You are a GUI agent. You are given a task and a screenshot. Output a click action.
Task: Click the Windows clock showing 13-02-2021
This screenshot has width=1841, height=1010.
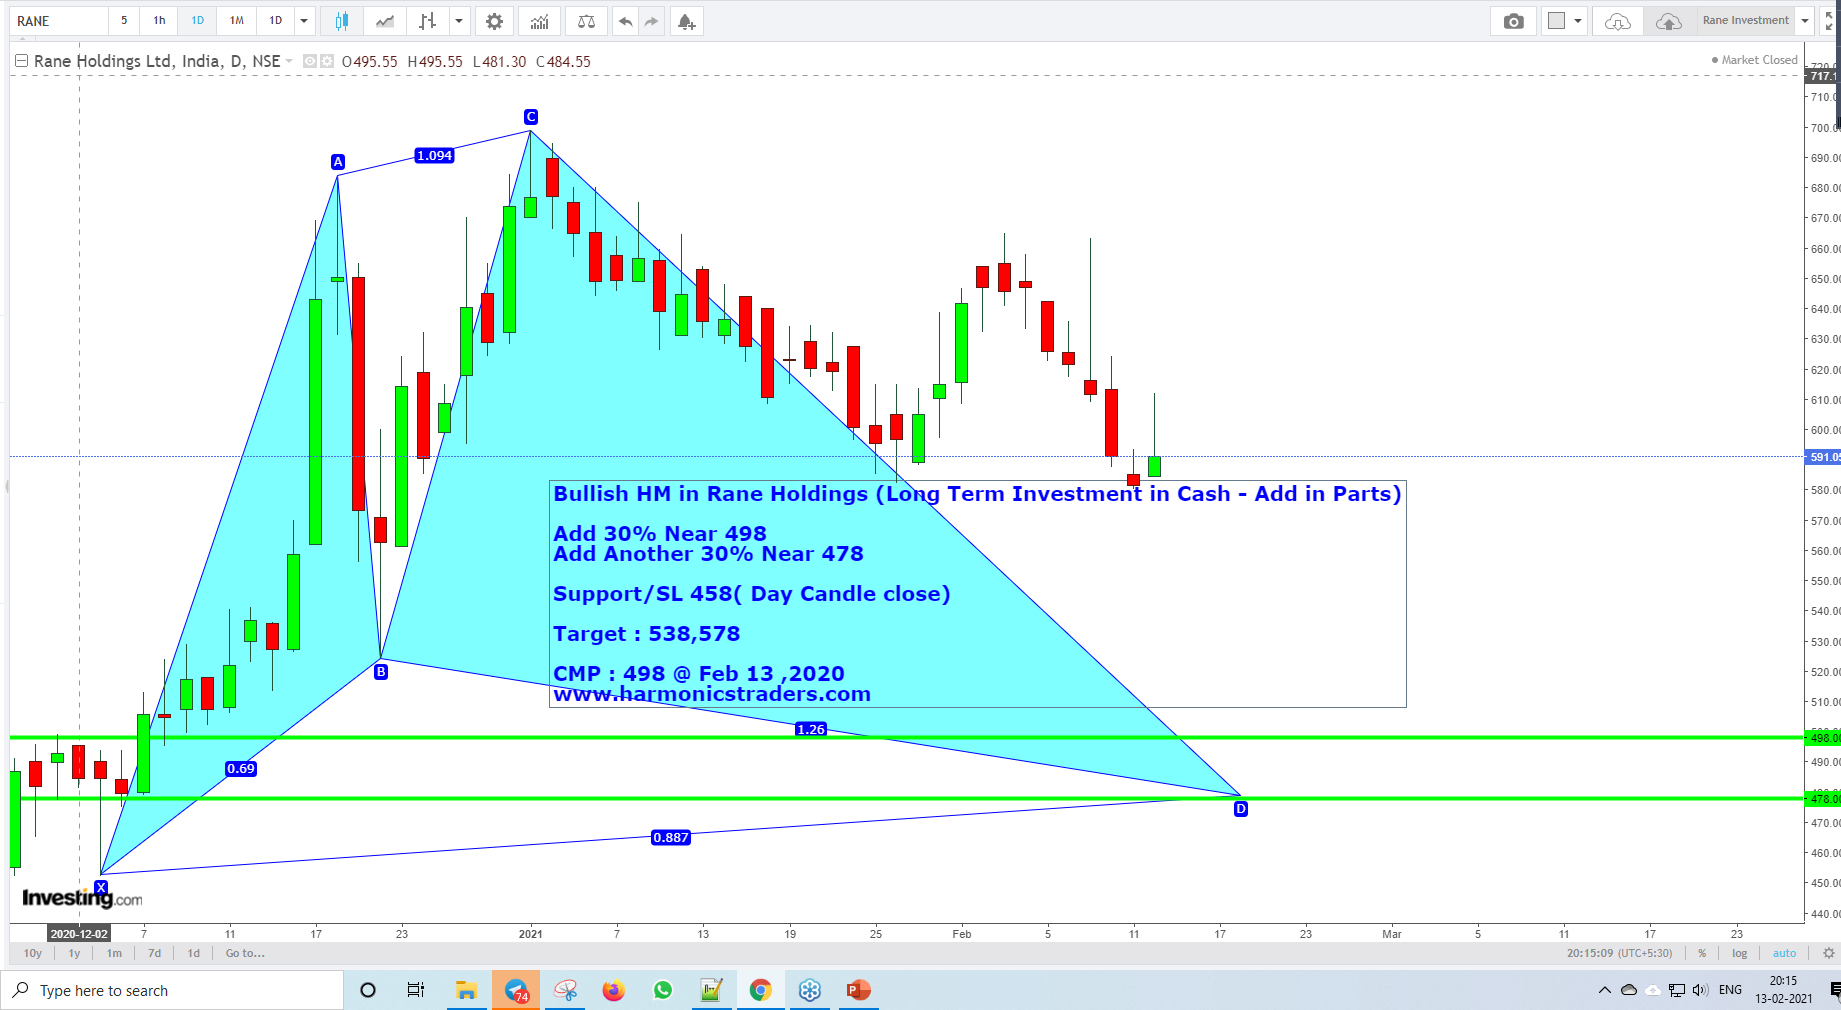(x=1783, y=990)
